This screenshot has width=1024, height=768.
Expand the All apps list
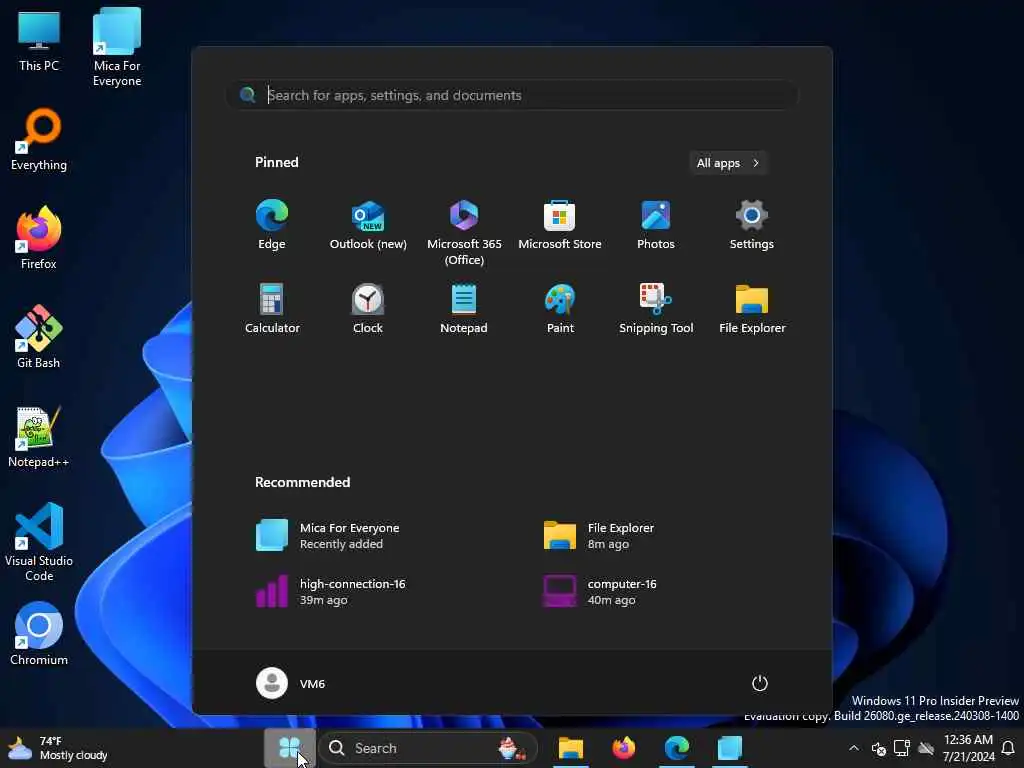(728, 163)
